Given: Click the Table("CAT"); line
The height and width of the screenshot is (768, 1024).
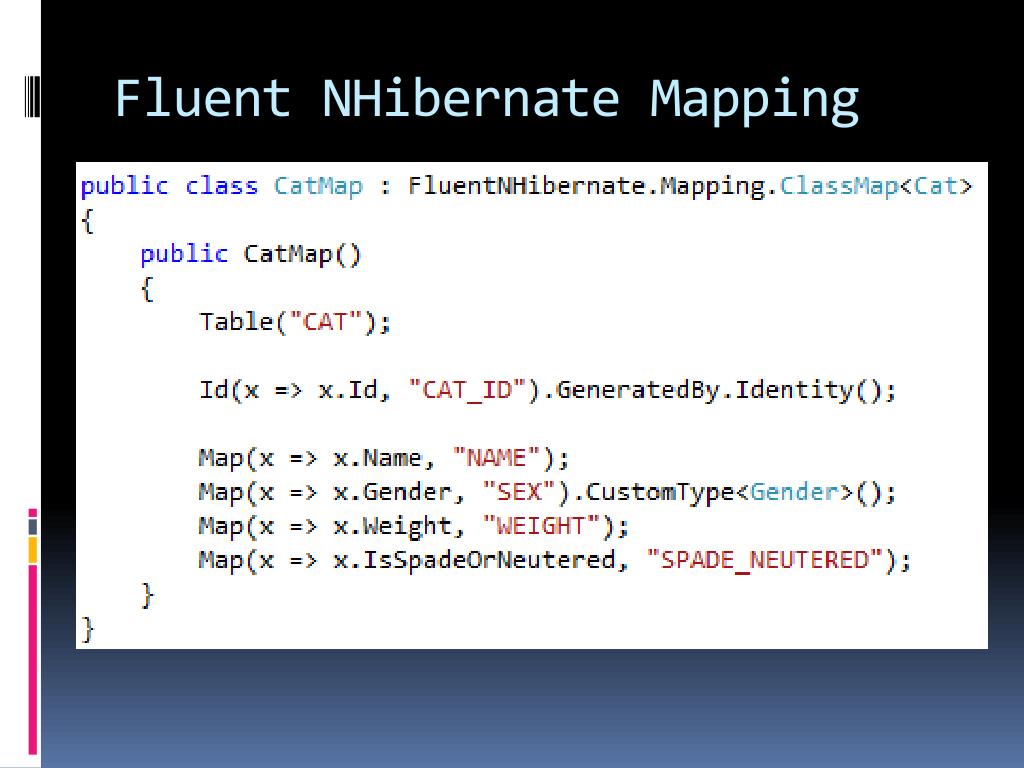Looking at the screenshot, I should click(x=295, y=322).
